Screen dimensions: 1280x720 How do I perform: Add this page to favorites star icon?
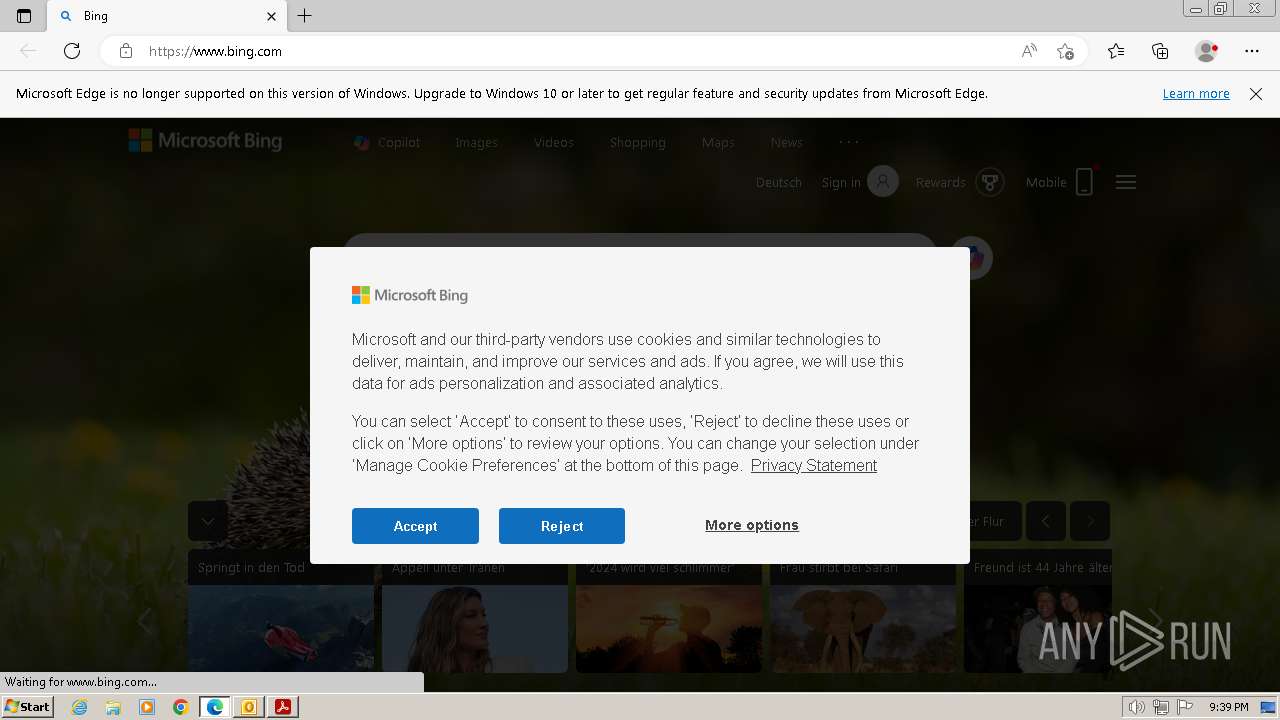[1066, 51]
